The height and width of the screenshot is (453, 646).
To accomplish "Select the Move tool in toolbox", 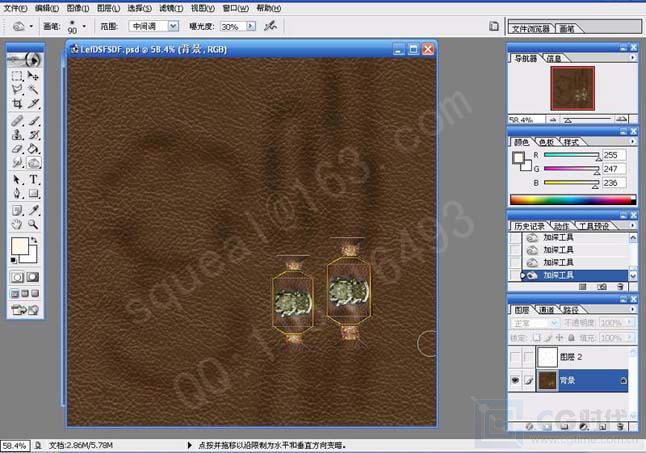I will coord(33,76).
